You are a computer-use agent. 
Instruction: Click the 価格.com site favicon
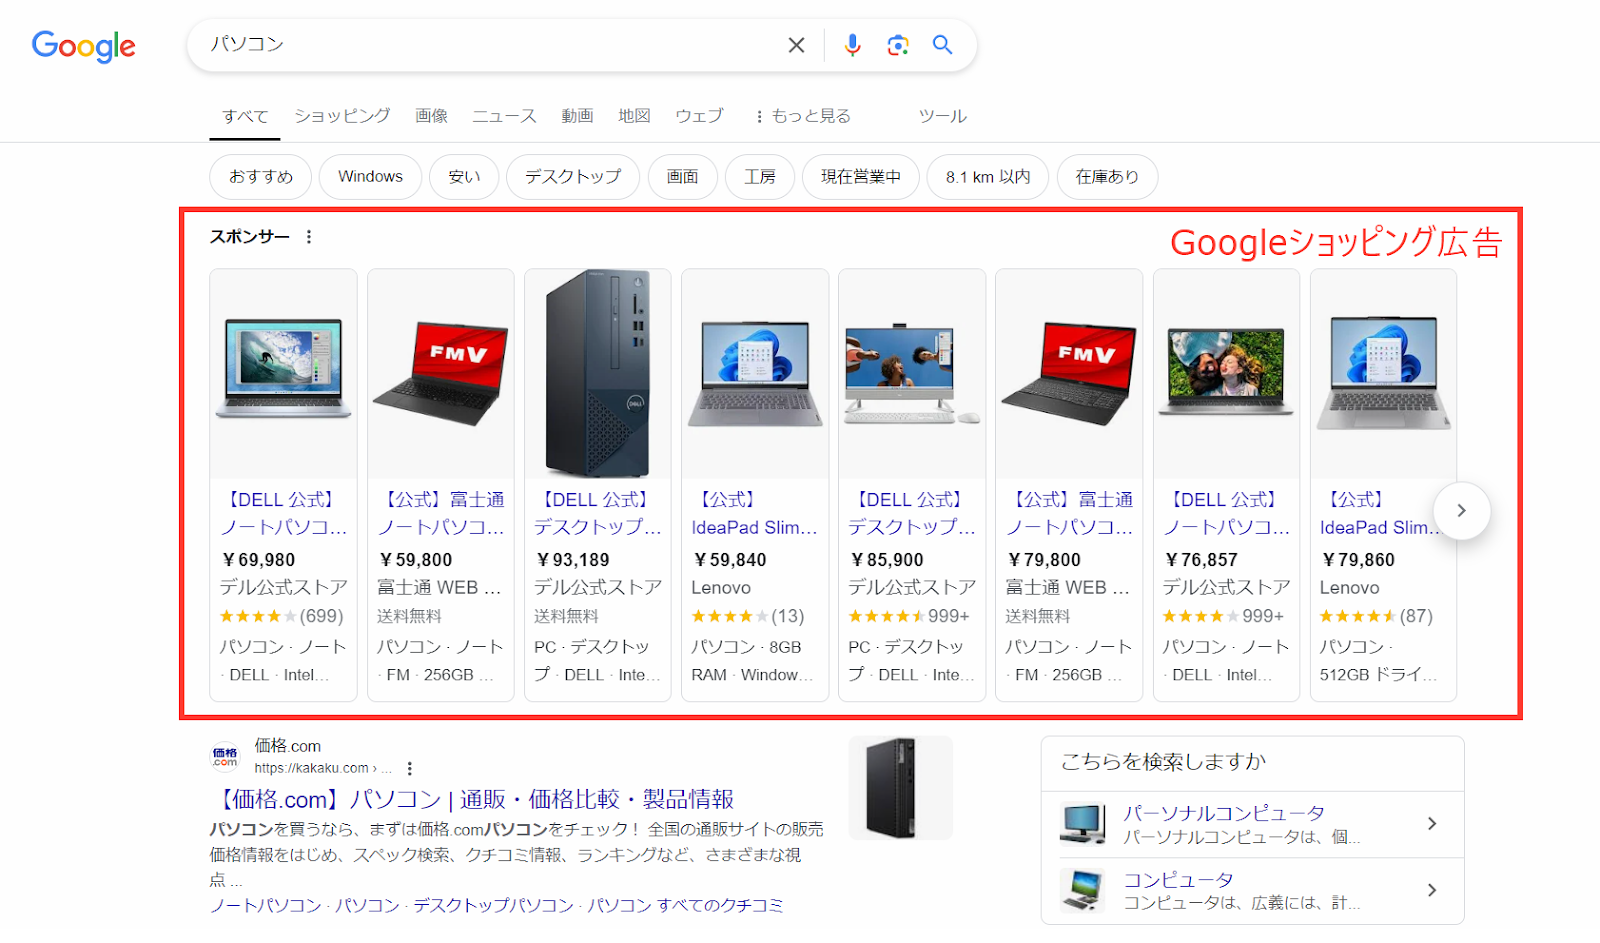click(x=225, y=757)
